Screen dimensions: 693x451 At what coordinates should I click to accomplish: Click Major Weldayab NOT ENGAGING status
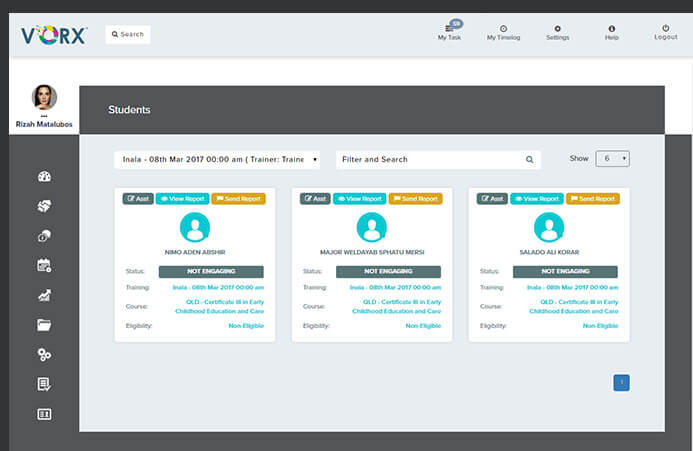[x=388, y=271]
